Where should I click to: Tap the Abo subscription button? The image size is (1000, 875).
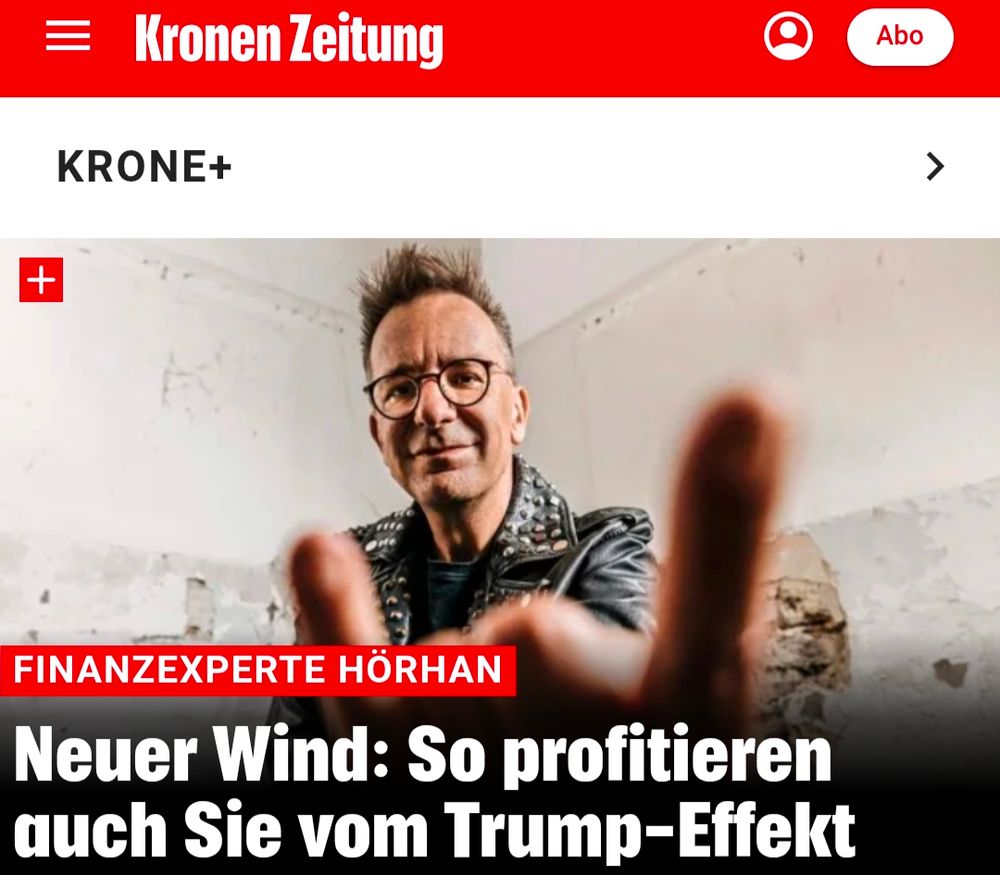(x=900, y=36)
